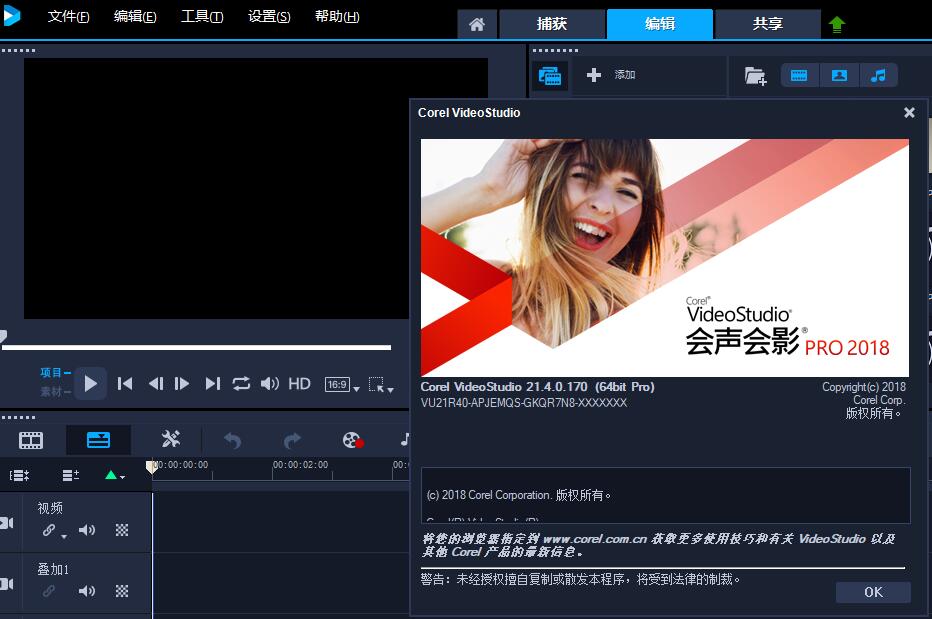Select the 叠加1 track label

pos(53,569)
